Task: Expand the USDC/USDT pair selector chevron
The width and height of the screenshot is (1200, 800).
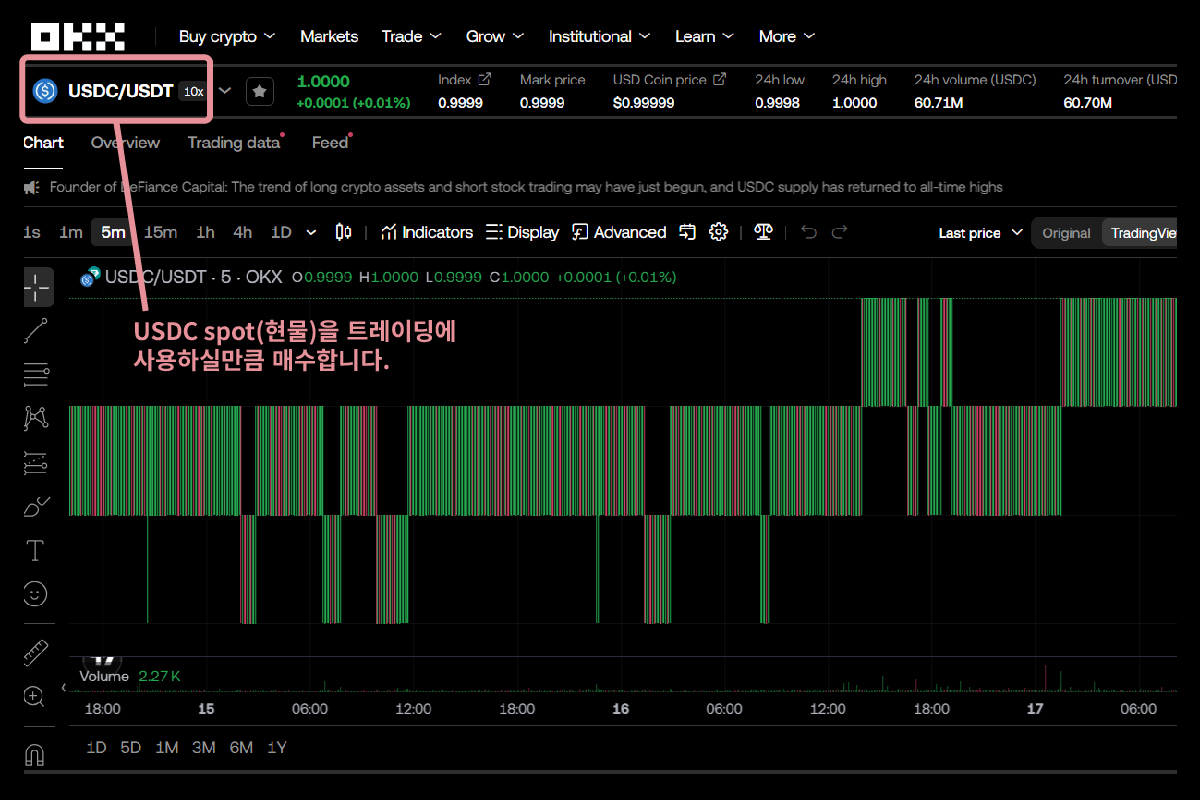Action: (225, 91)
